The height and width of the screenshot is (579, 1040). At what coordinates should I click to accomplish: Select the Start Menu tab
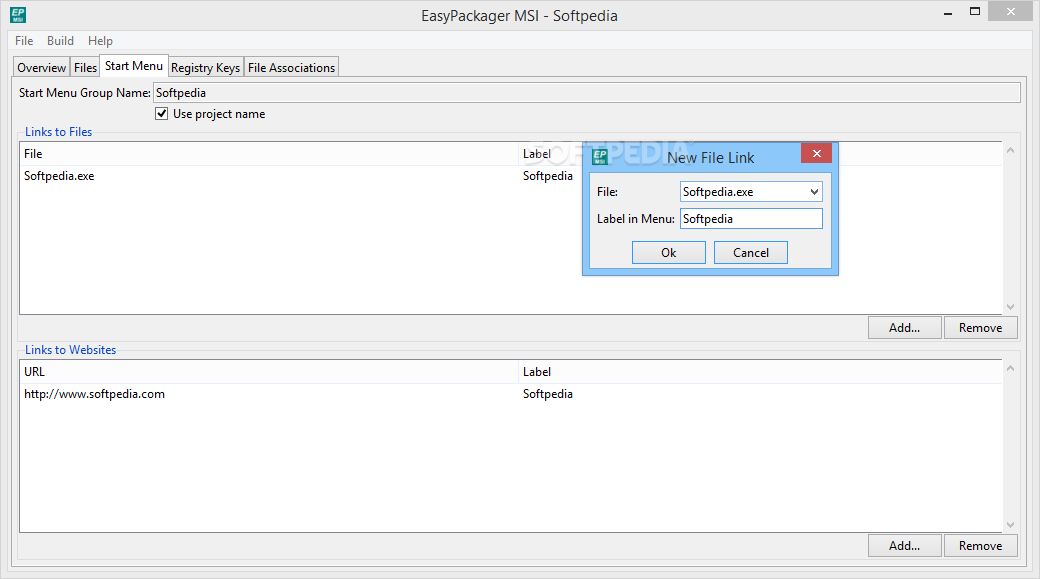pos(134,66)
